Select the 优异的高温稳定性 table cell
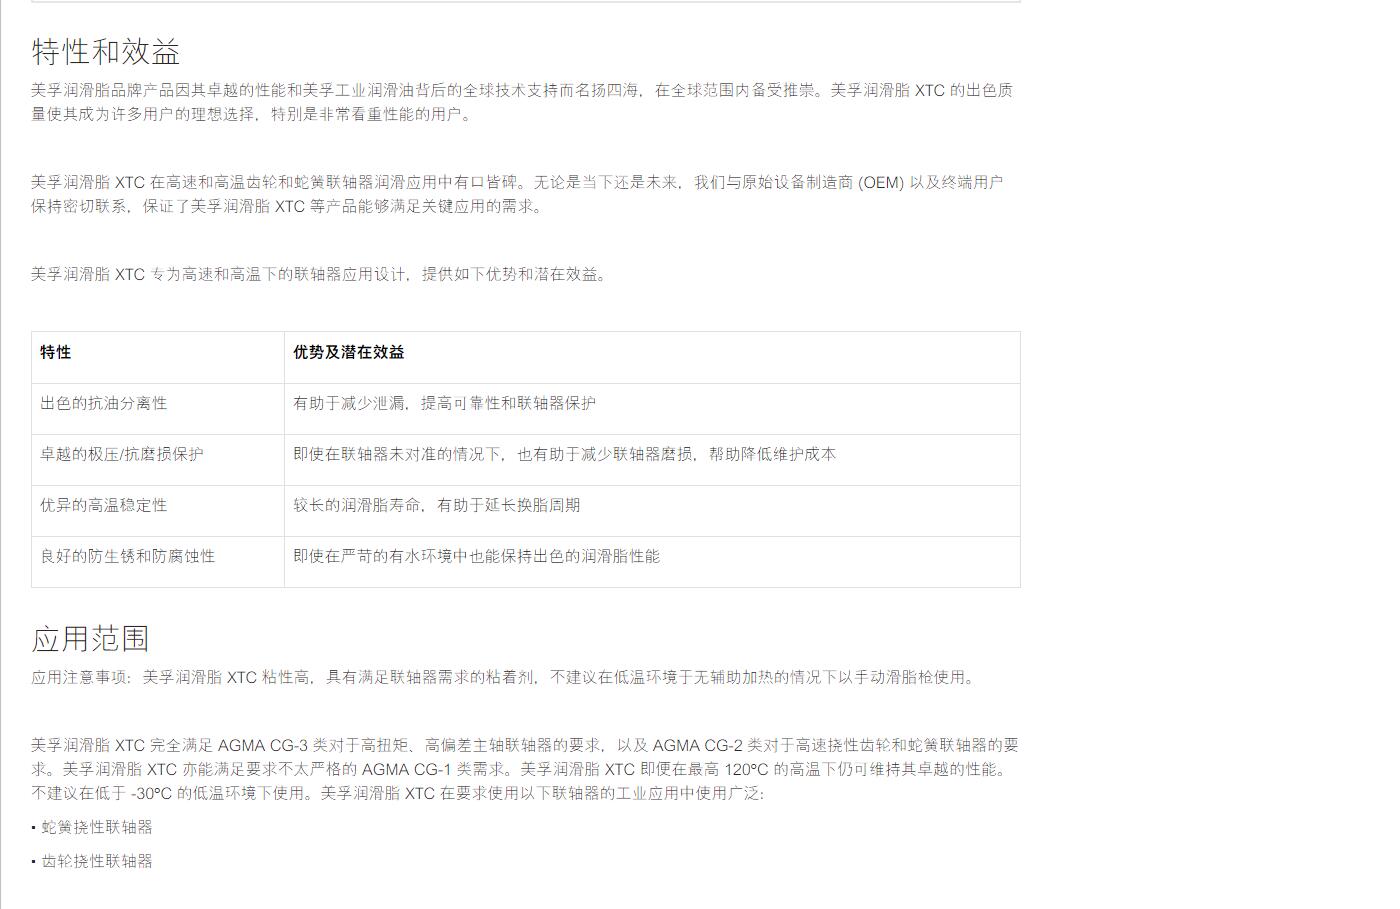1400x909 pixels. tap(158, 511)
